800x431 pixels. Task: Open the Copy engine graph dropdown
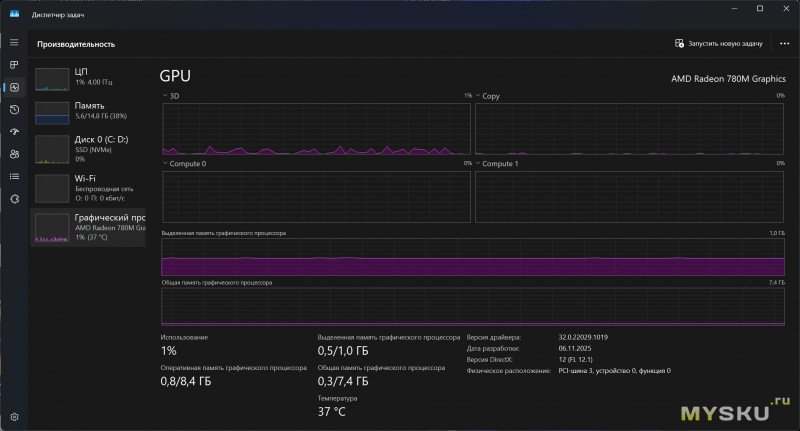[478, 96]
